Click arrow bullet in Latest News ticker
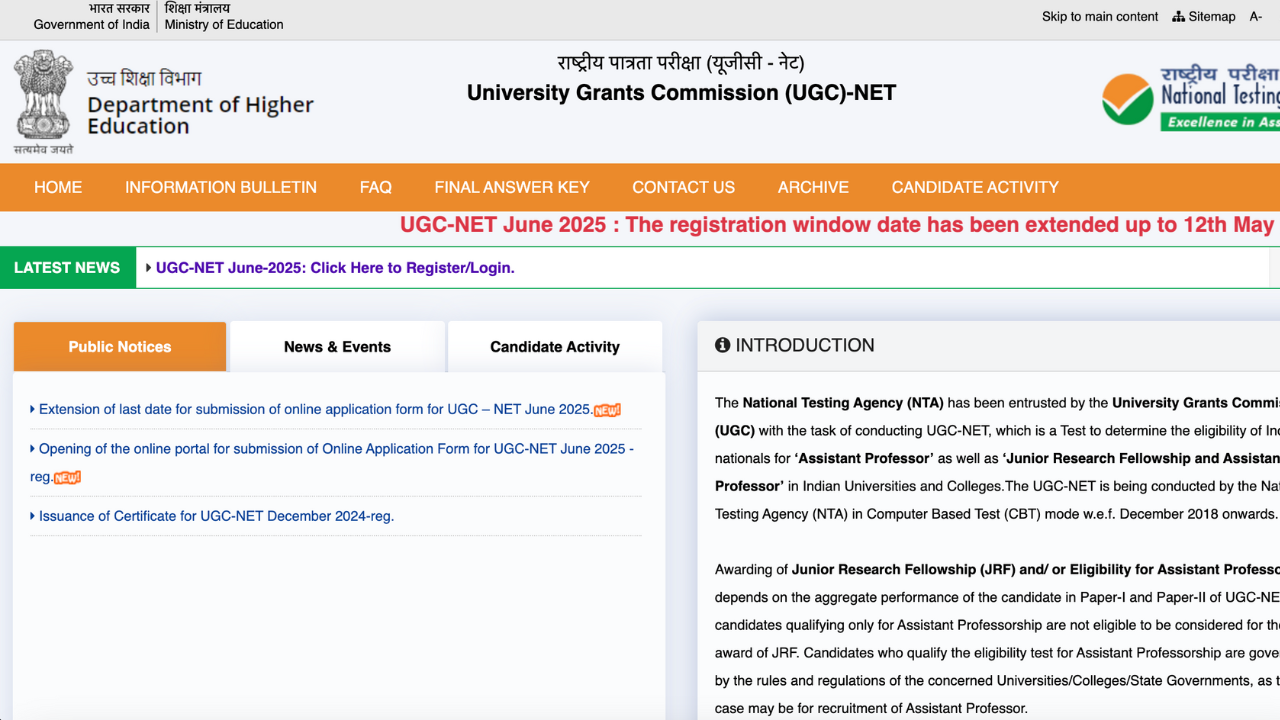 tap(148, 268)
